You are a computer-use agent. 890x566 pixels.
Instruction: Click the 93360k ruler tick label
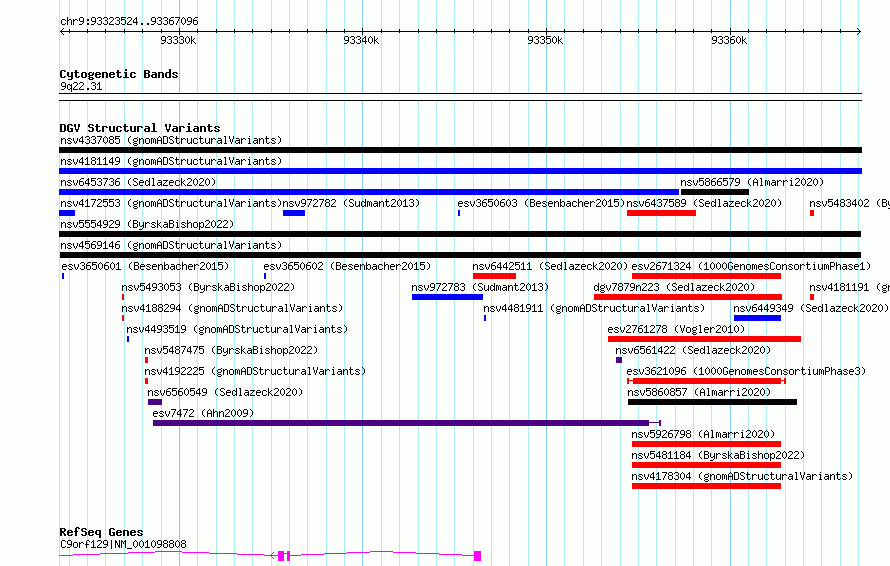click(x=729, y=40)
